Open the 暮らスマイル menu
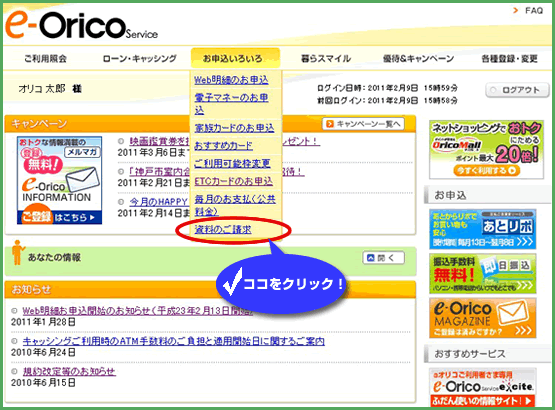This screenshot has width=555, height=410. pos(326,58)
